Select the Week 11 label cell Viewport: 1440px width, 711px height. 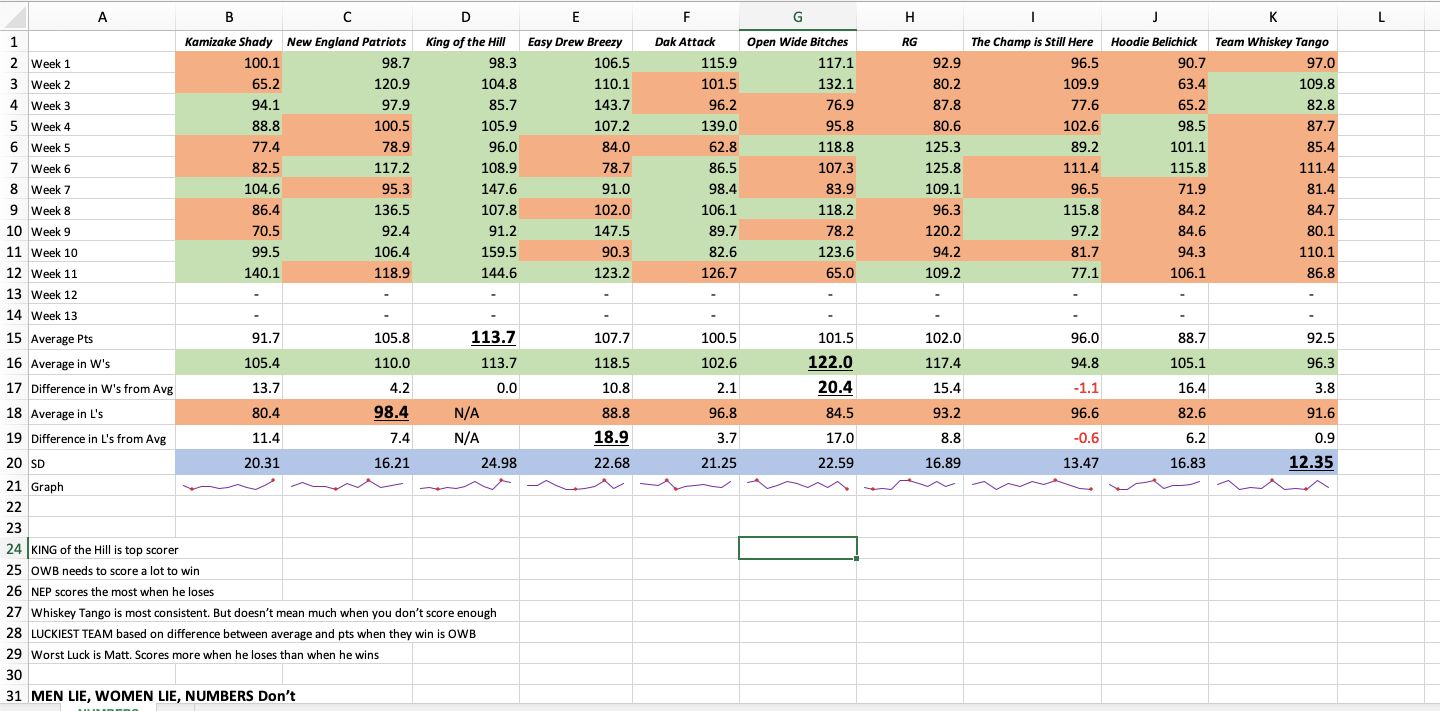101,273
